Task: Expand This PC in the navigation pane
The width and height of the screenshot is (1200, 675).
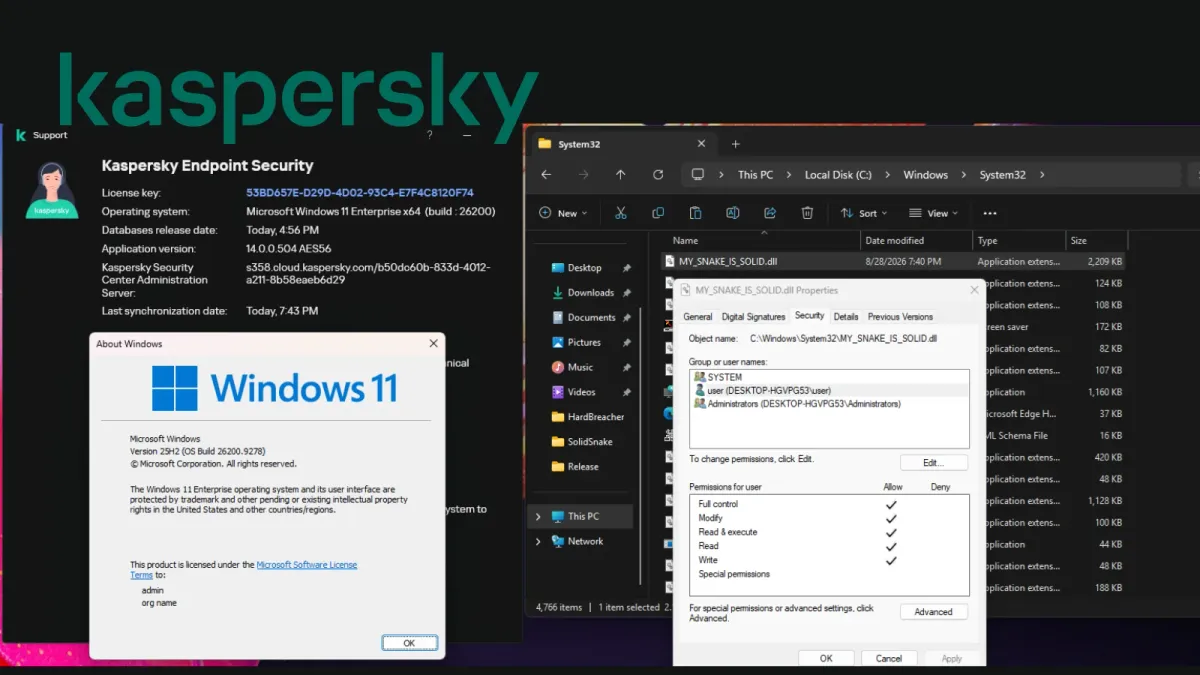Action: (x=538, y=516)
